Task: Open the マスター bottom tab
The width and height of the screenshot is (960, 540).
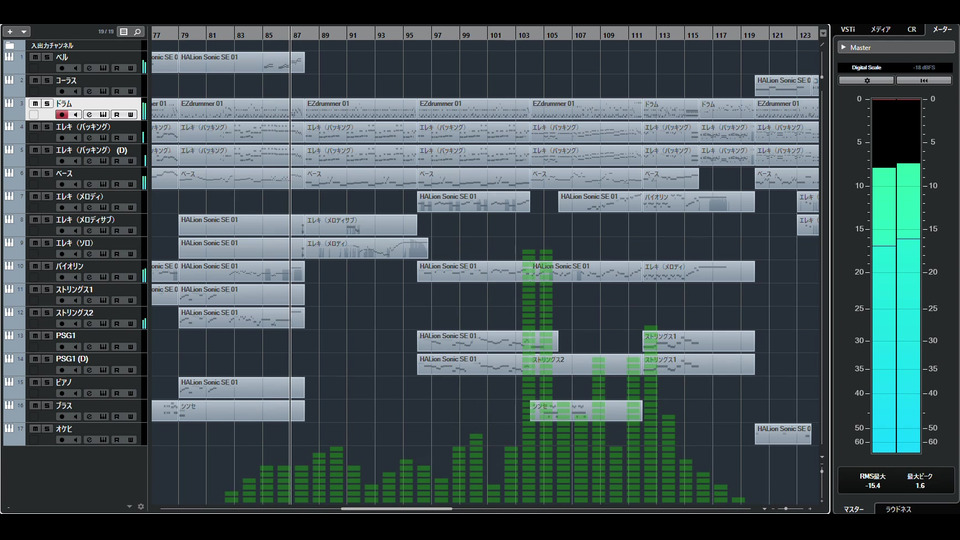Action: (x=853, y=509)
